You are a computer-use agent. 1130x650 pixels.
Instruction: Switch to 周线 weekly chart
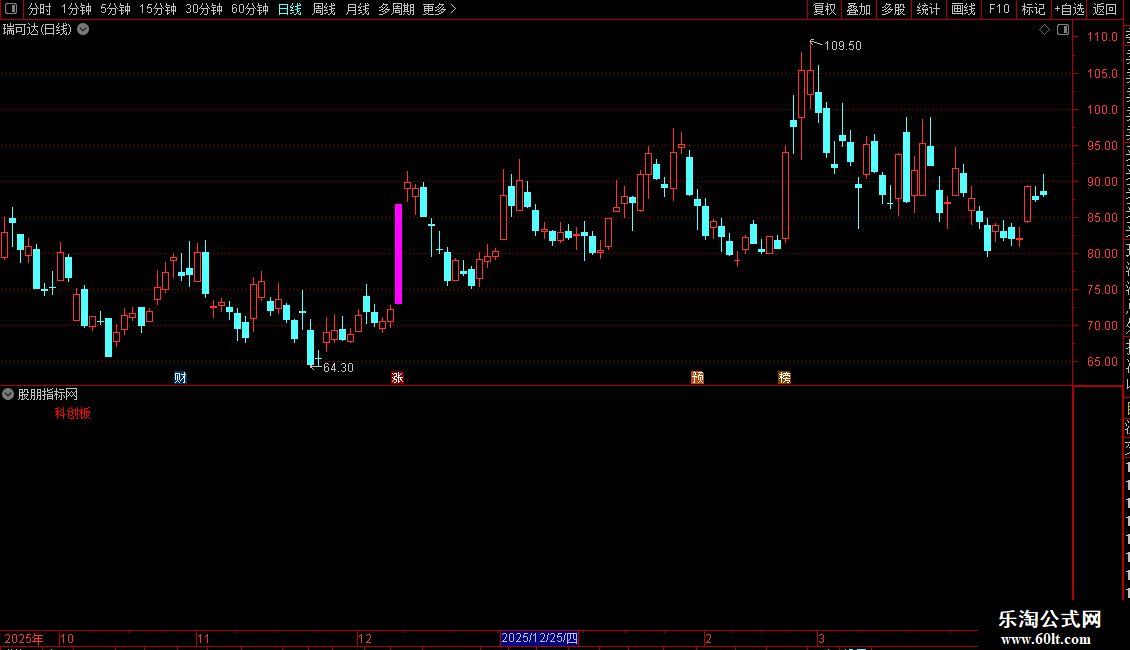point(324,9)
